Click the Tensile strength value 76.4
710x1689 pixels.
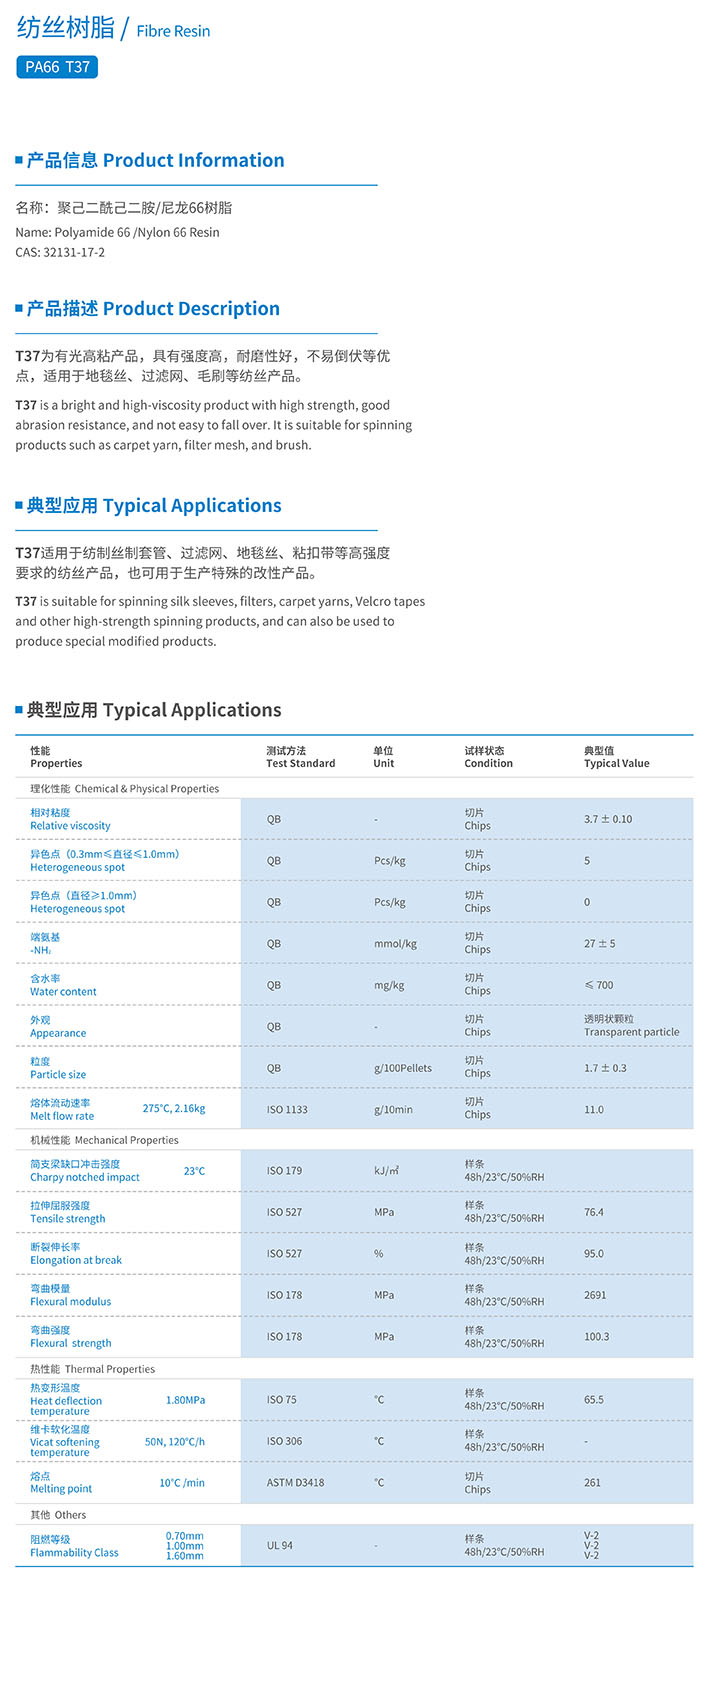[x=594, y=1212]
